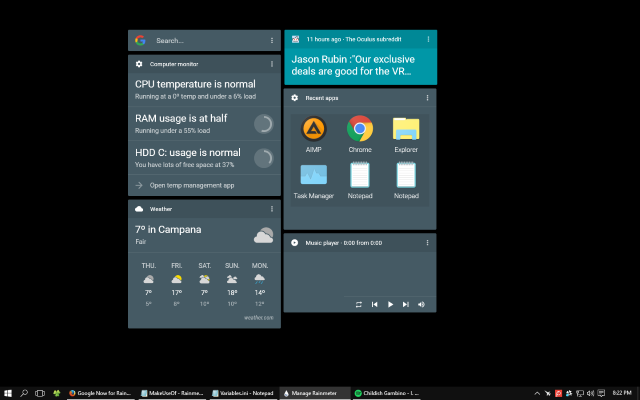Open the Oculus subreddit widget options menu
The image size is (640, 400).
pyautogui.click(x=428, y=39)
